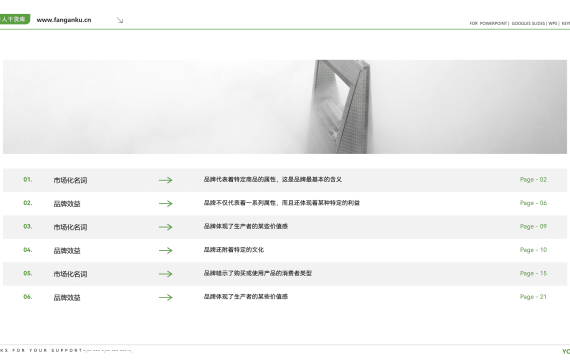Click the WPS header text
This screenshot has width=570, height=360.
(553, 23)
